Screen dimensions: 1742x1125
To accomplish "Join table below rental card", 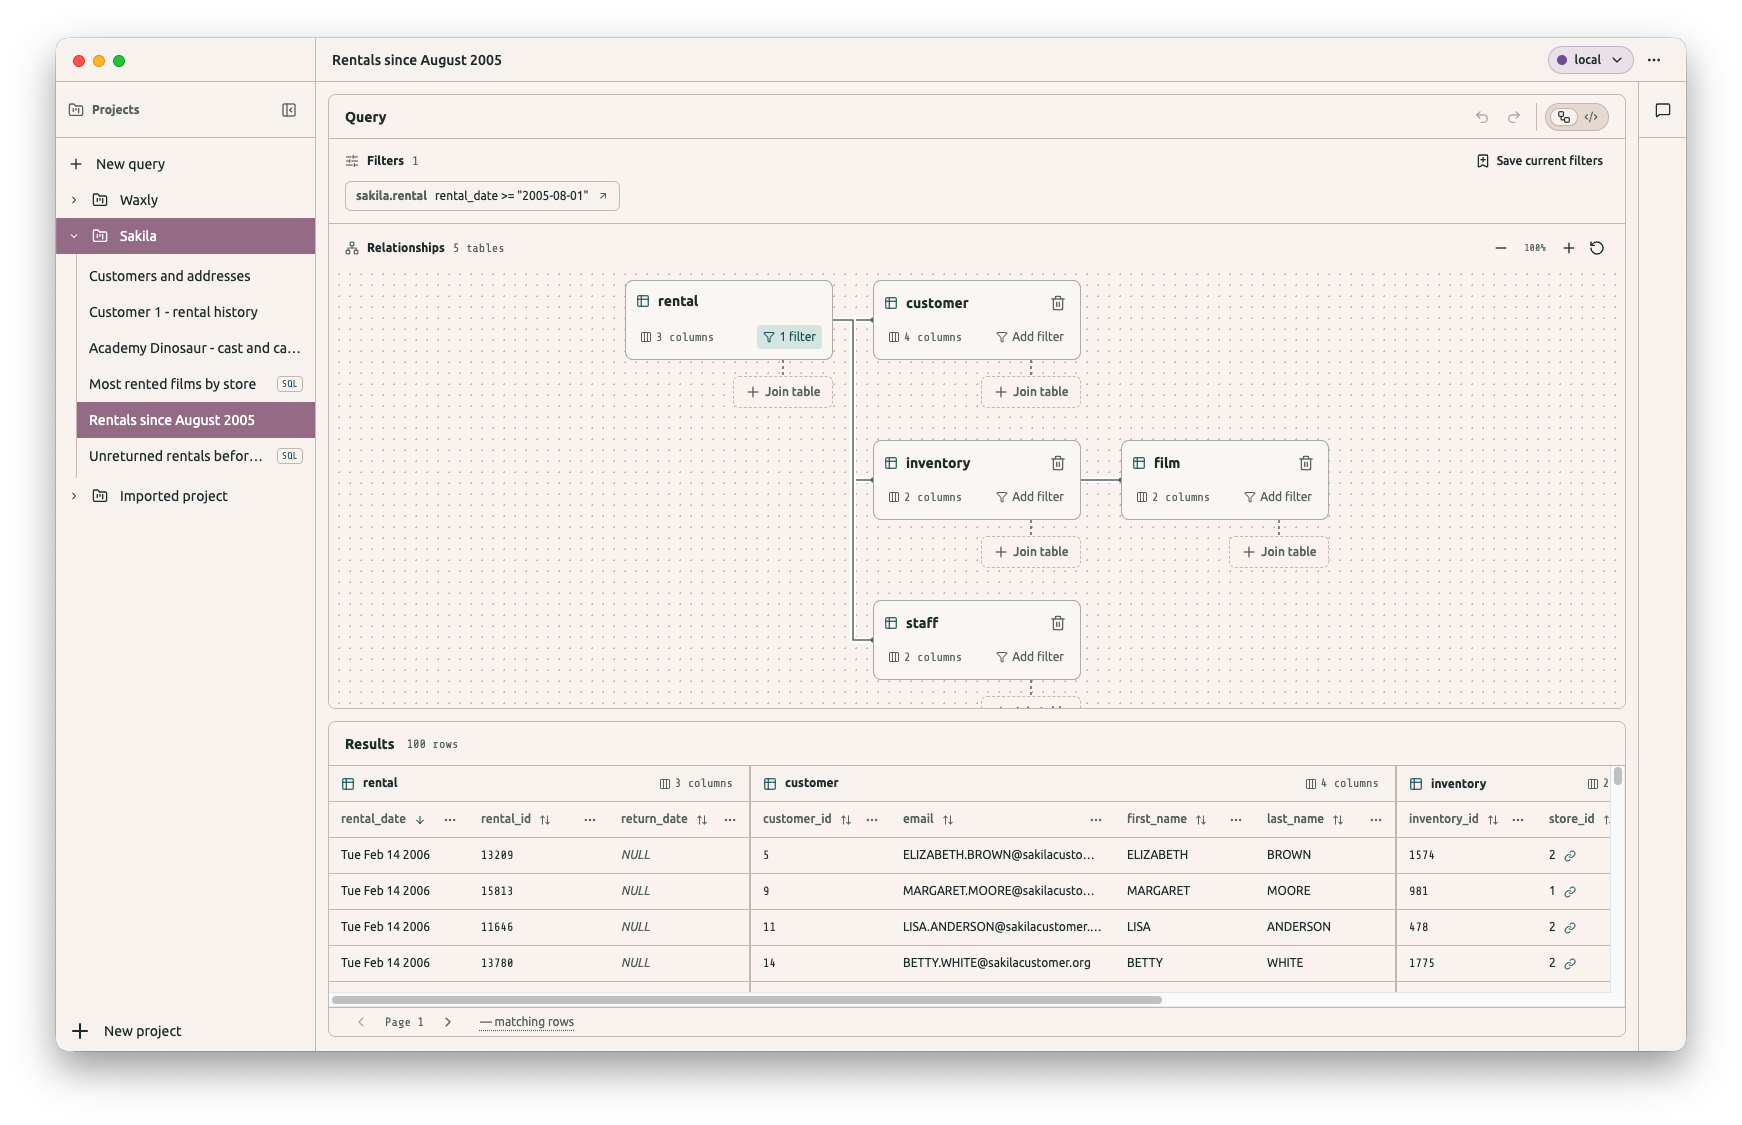I will [x=783, y=392].
